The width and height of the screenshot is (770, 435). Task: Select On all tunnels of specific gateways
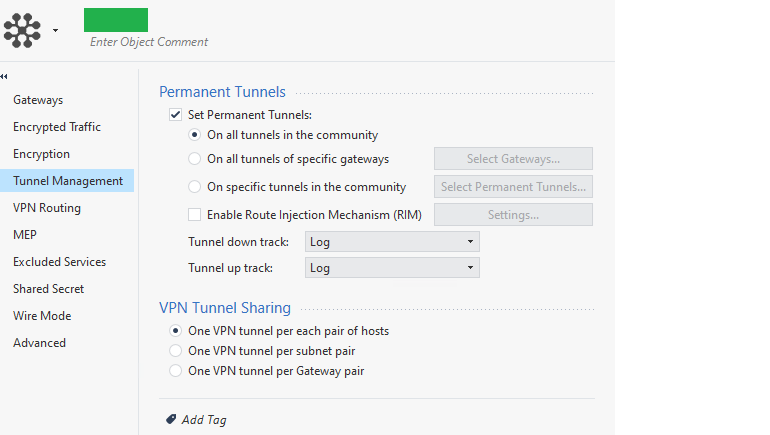194,159
